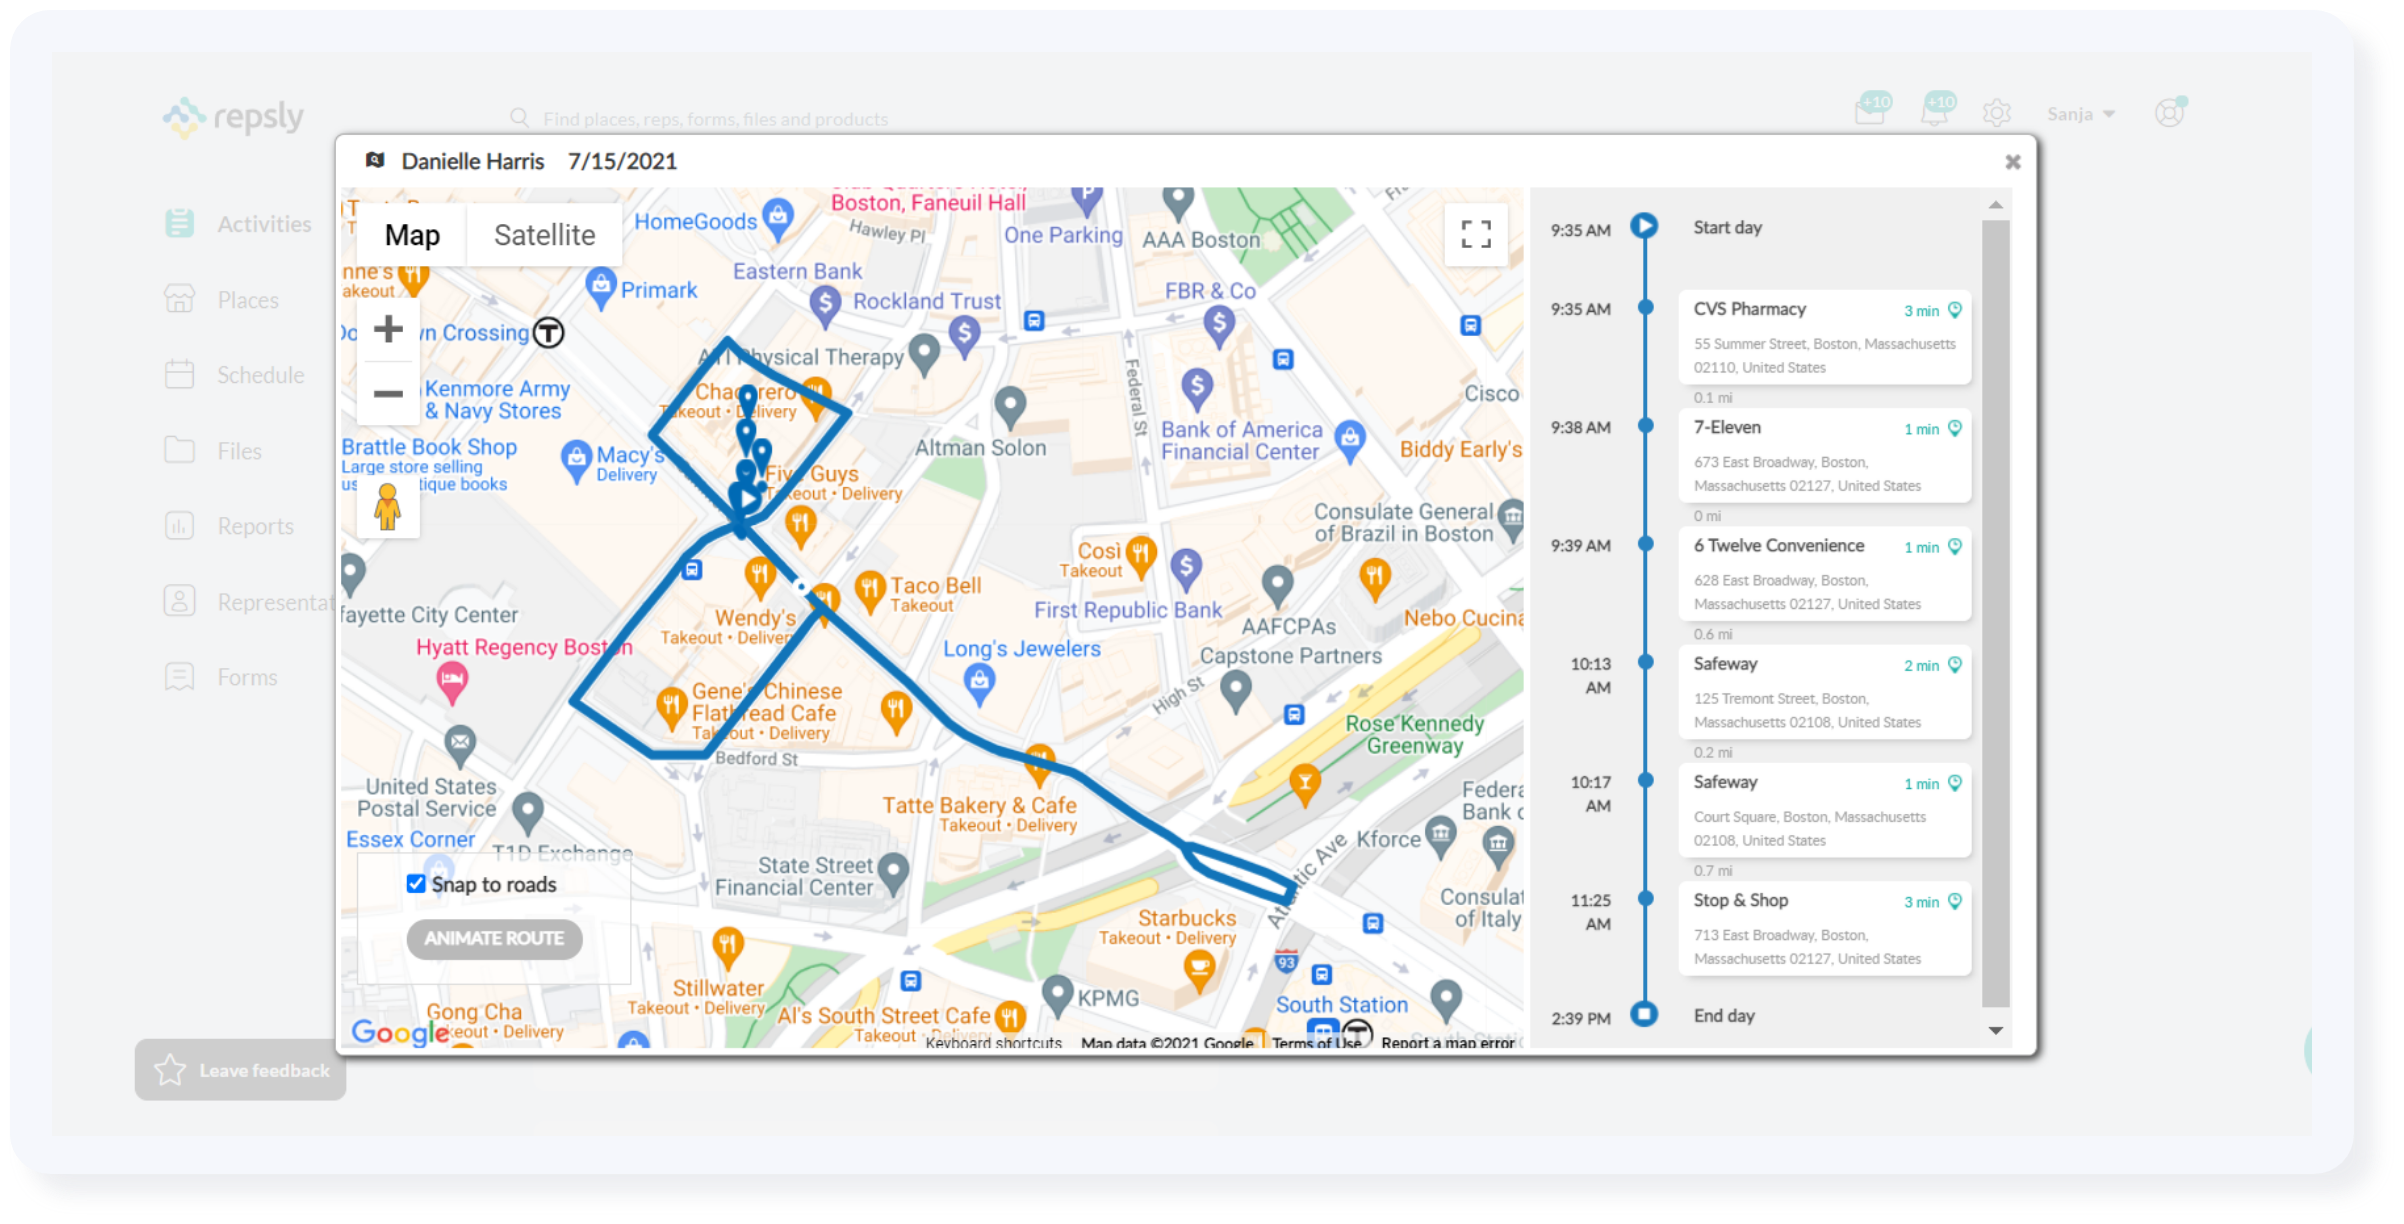The width and height of the screenshot is (2404, 1224).
Task: Click the Stop & Shop location pin icon
Action: [1955, 901]
